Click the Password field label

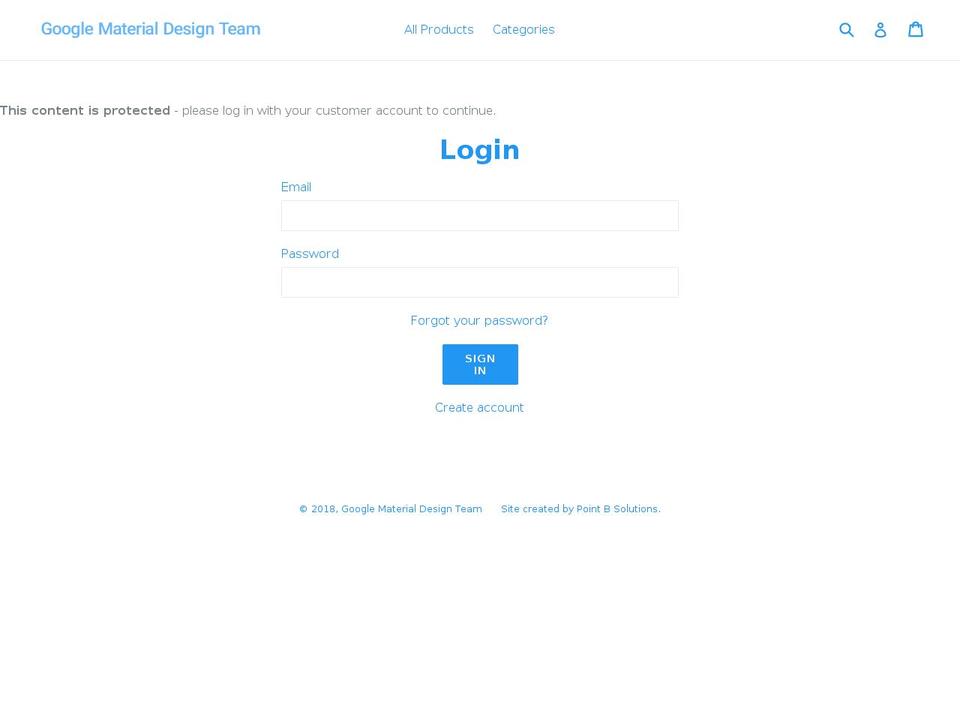(x=310, y=253)
